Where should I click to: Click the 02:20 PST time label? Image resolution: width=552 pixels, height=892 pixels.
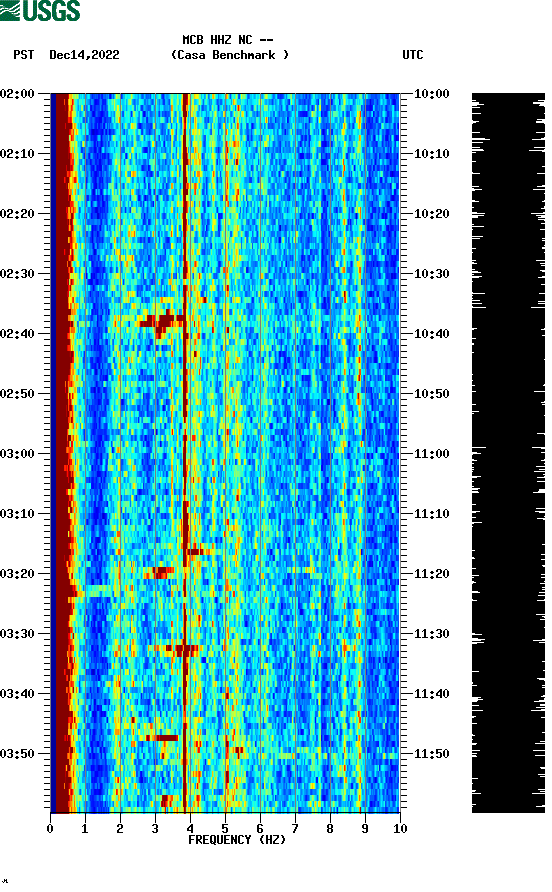click(18, 214)
